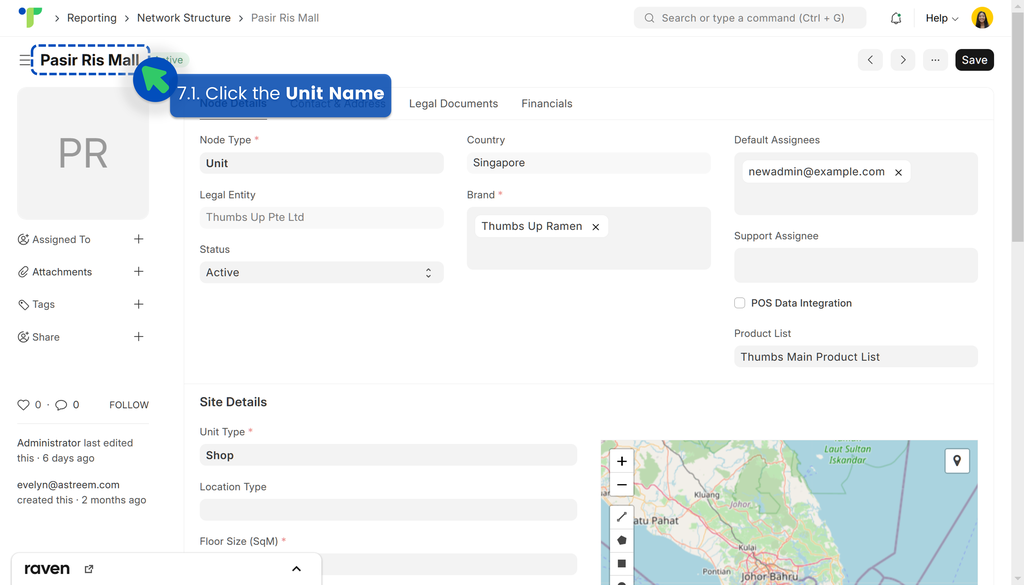
Task: Focus the search command bar
Action: coord(750,18)
